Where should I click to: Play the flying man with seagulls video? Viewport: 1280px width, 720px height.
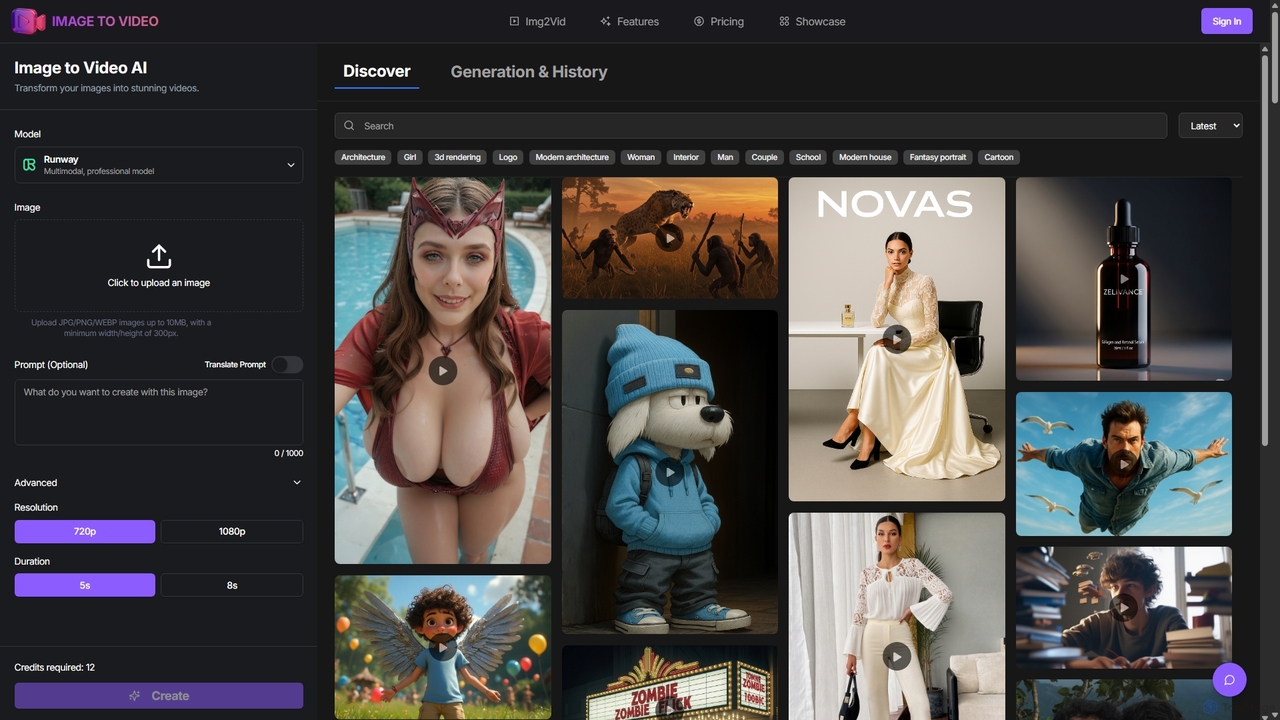(1124, 464)
